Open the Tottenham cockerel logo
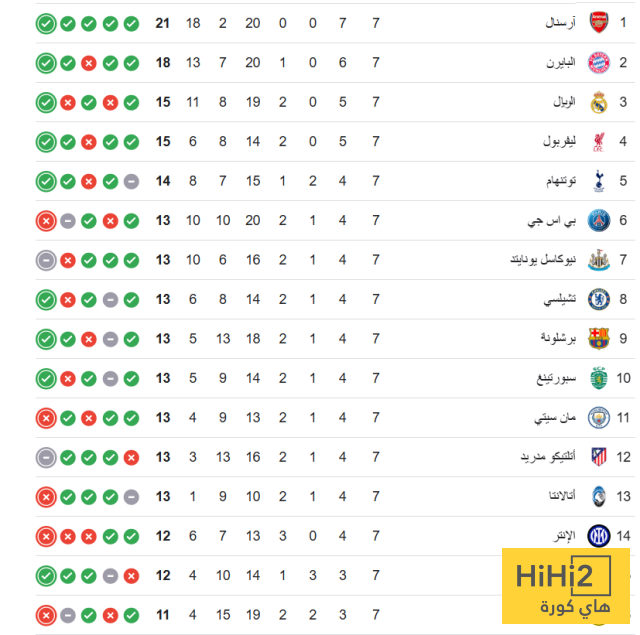 [x=598, y=181]
